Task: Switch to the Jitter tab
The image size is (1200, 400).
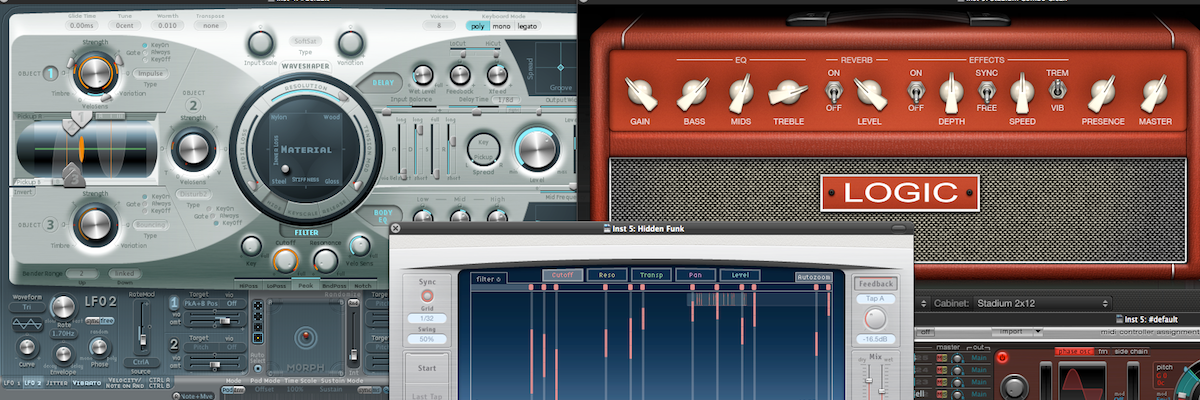Action: [57, 383]
